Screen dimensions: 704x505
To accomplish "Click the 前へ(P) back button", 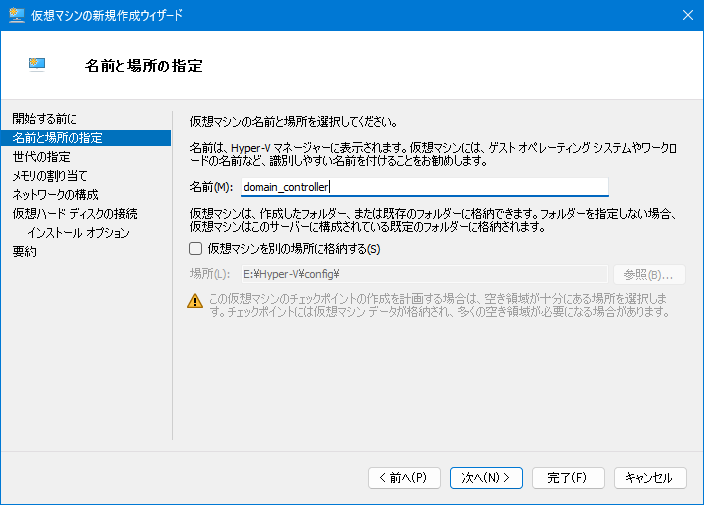I will 404,478.
